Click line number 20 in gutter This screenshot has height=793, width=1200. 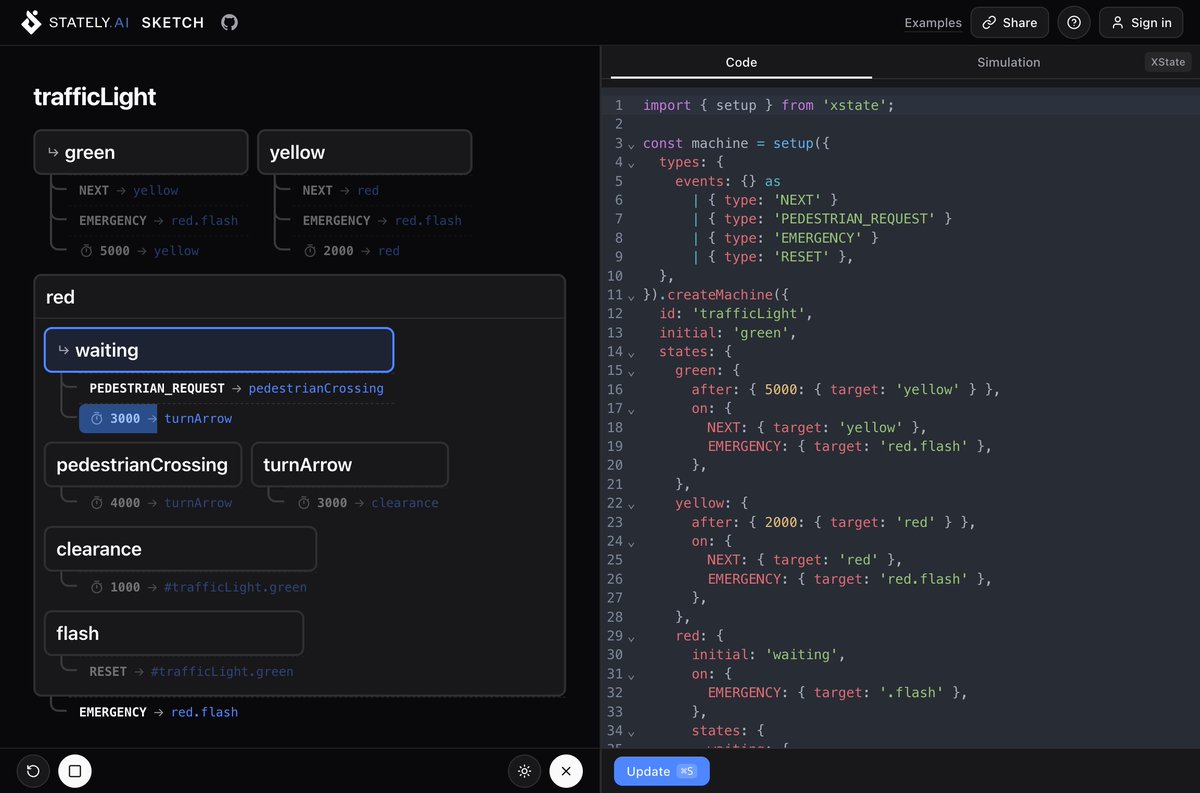tap(614, 466)
